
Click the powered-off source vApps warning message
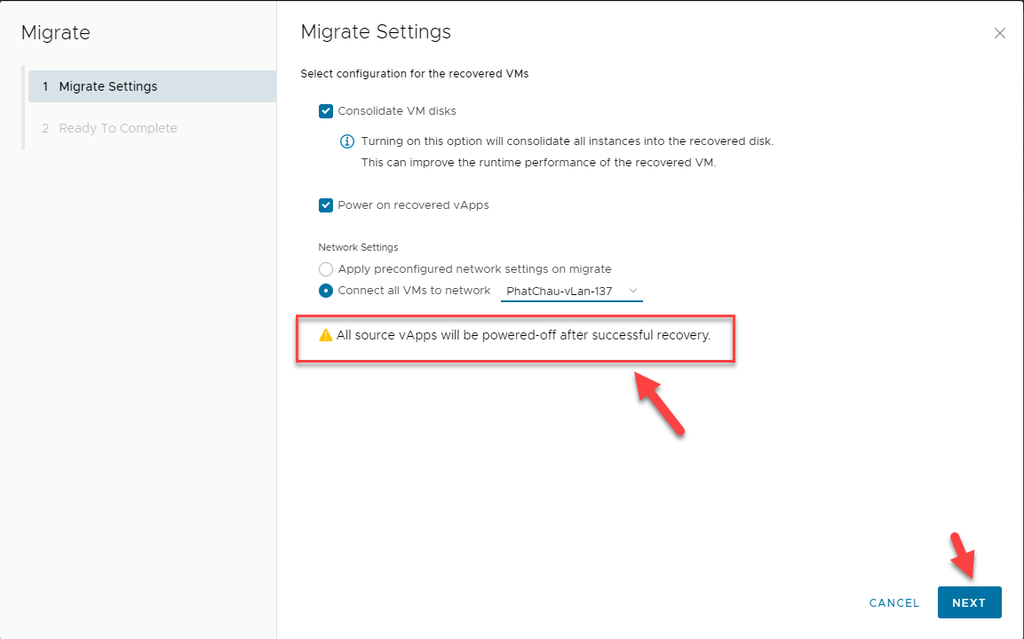click(x=523, y=336)
